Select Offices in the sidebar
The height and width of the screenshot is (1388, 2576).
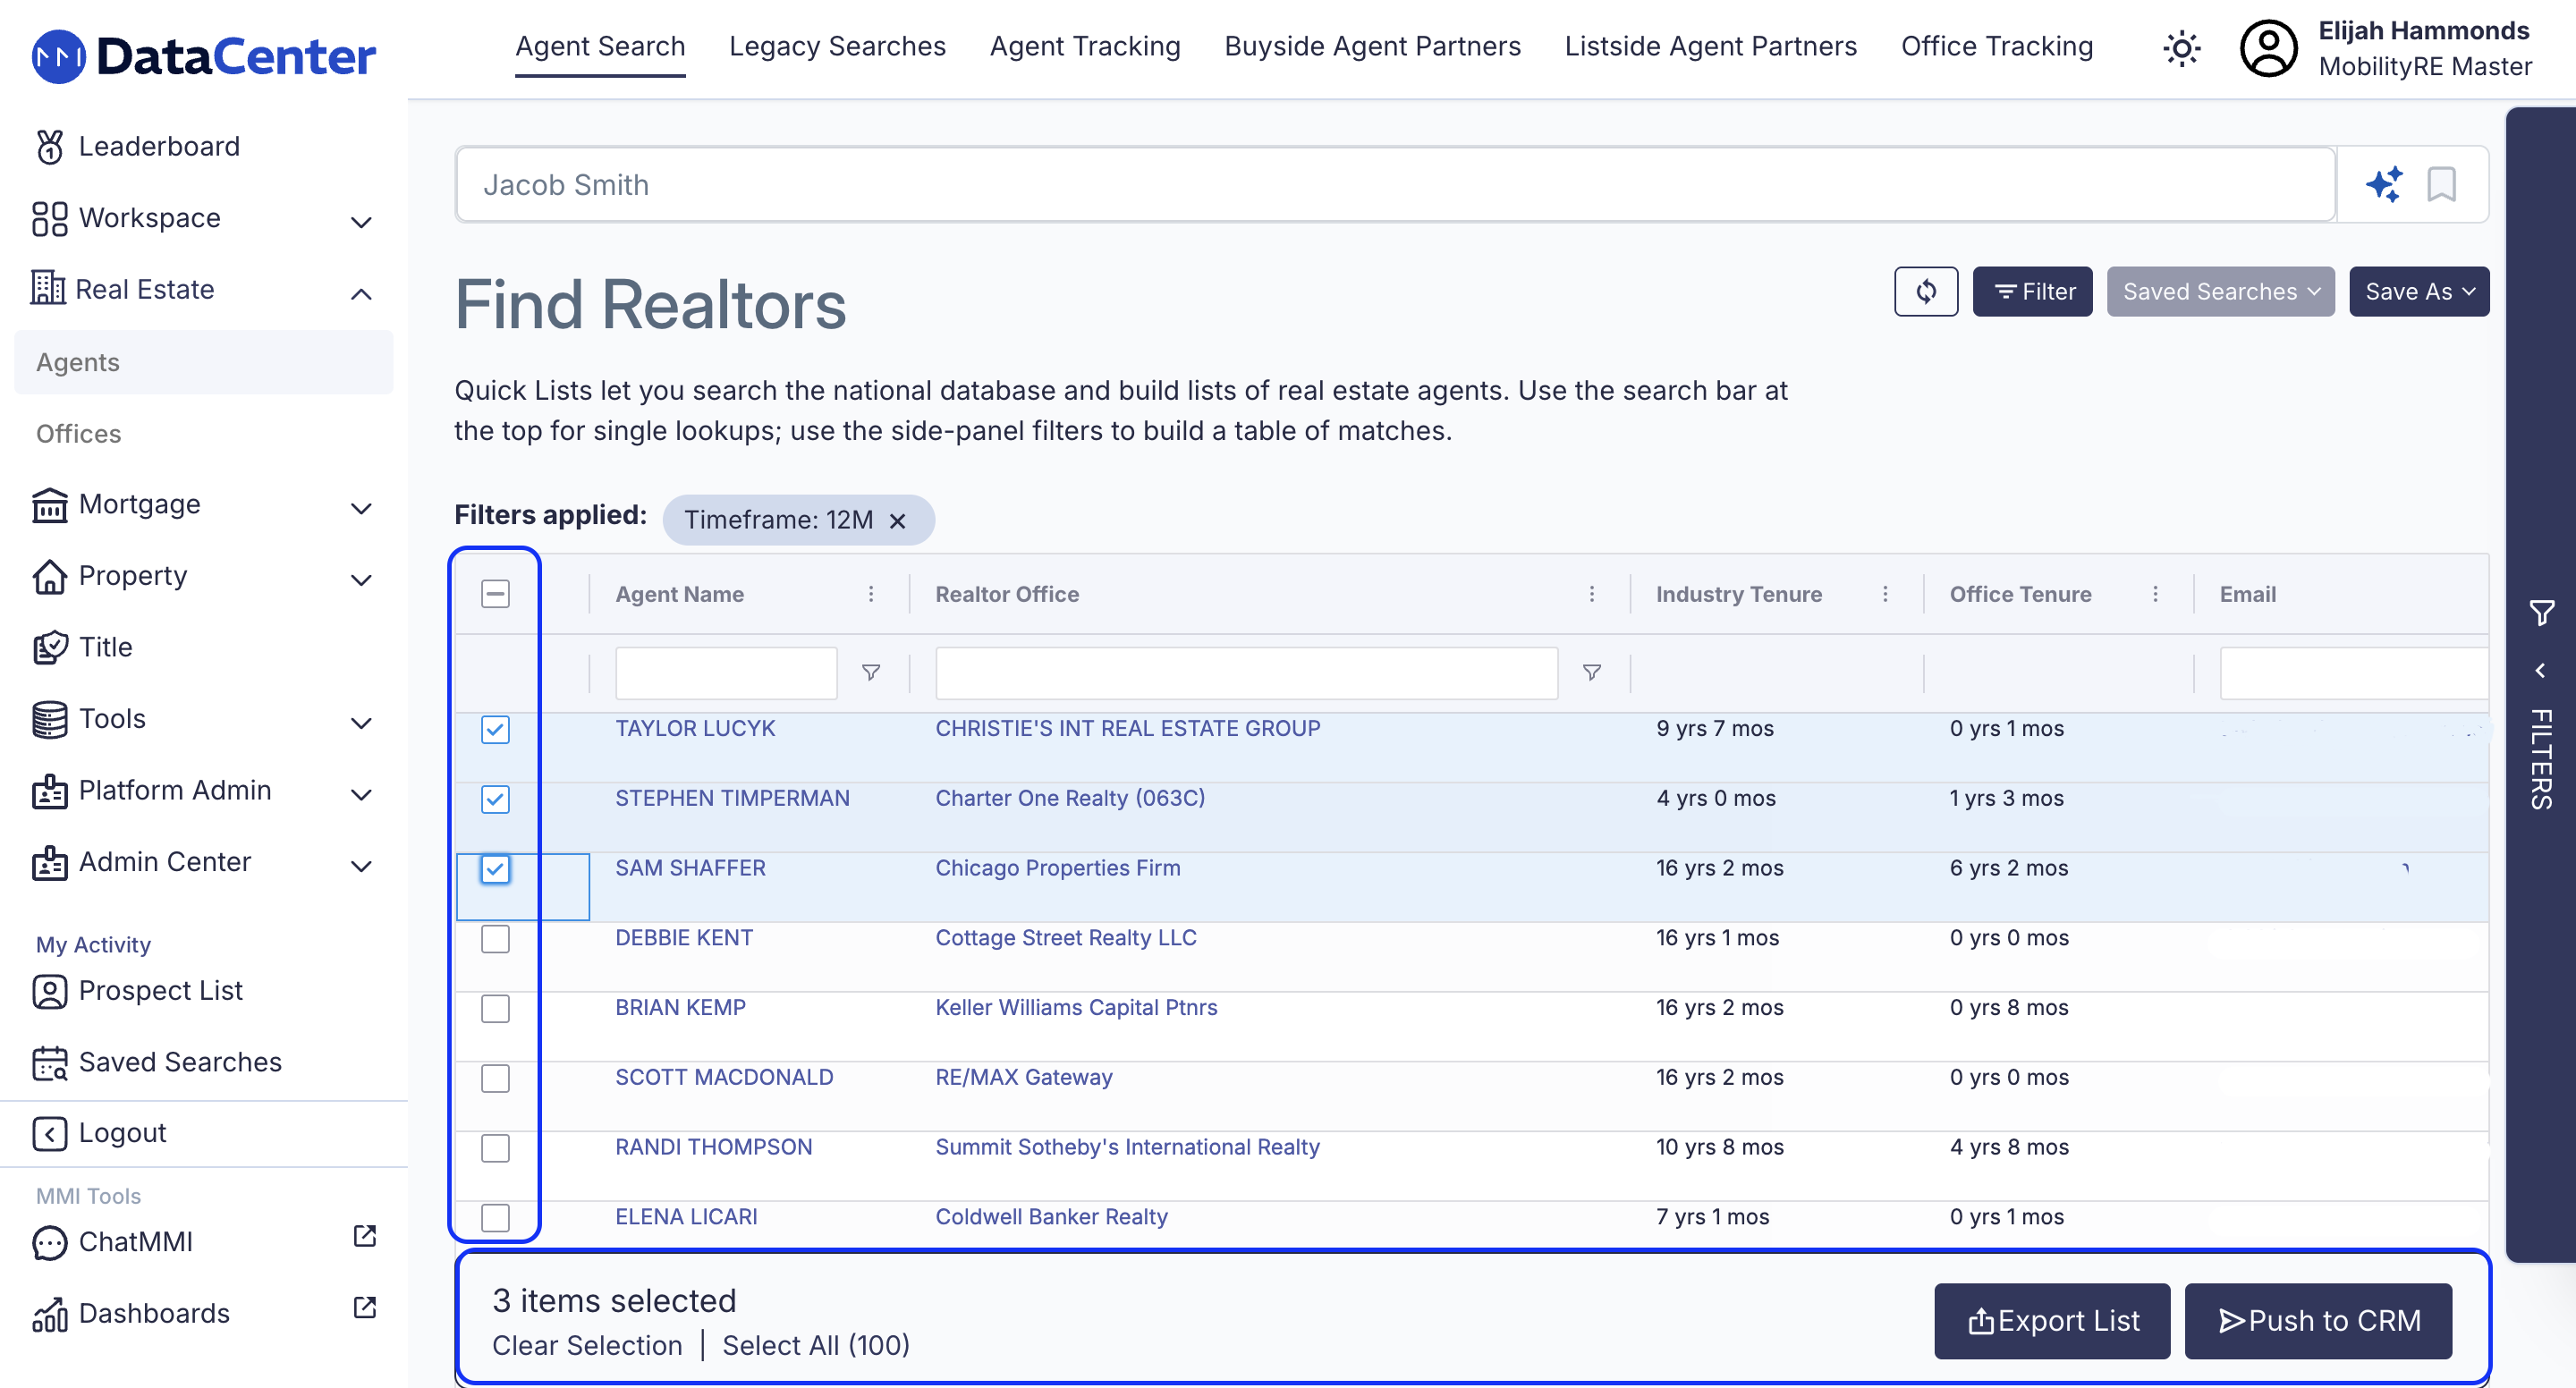(x=78, y=434)
